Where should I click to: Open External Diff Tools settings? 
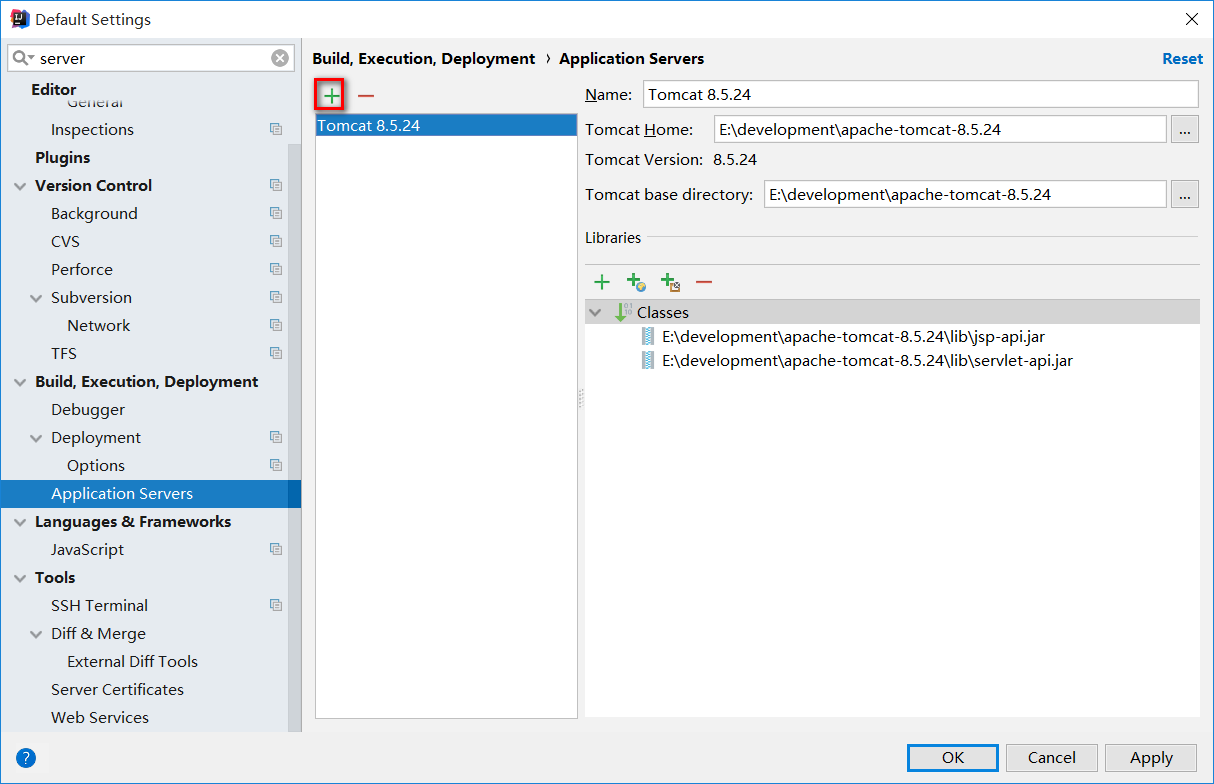coord(132,661)
